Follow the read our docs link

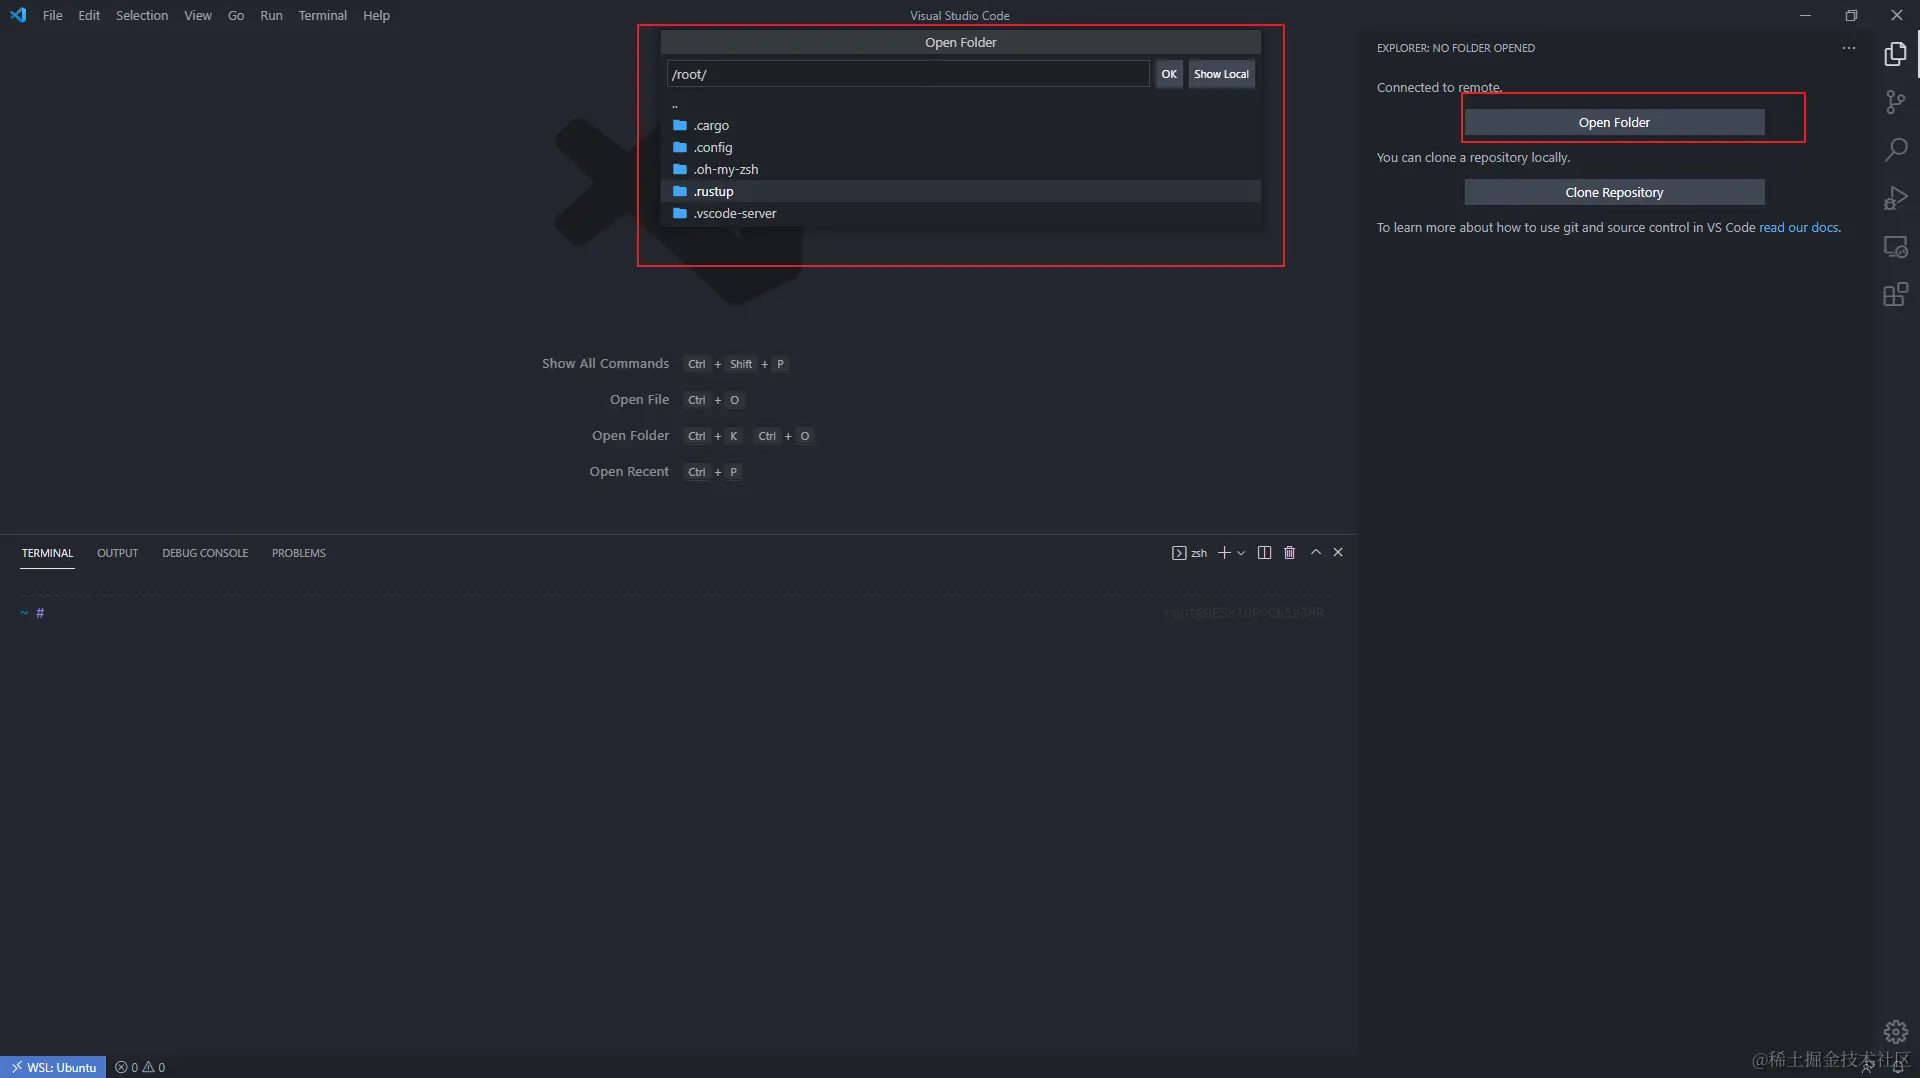coord(1798,228)
